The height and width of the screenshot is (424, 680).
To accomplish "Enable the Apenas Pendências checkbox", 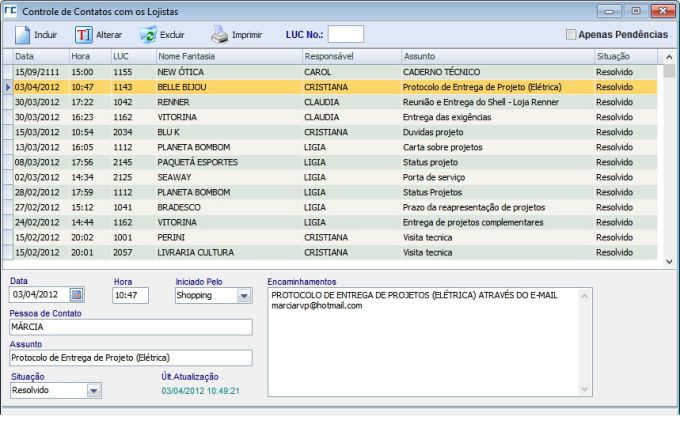I will 571,34.
